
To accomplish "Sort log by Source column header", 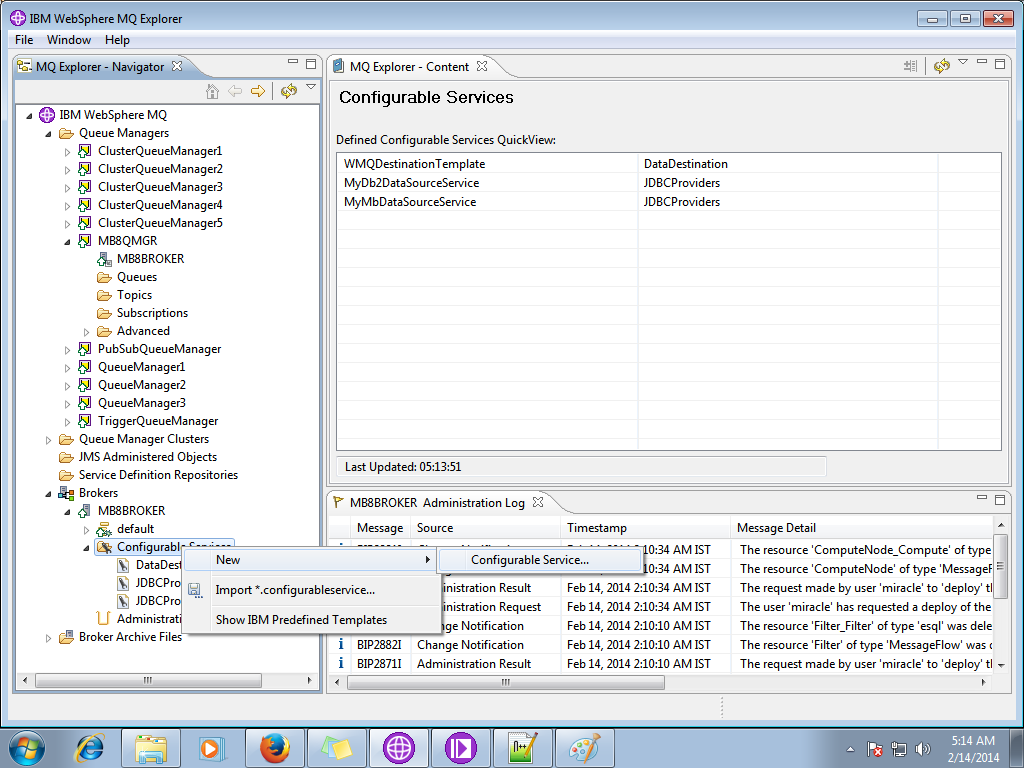I will pos(485,528).
